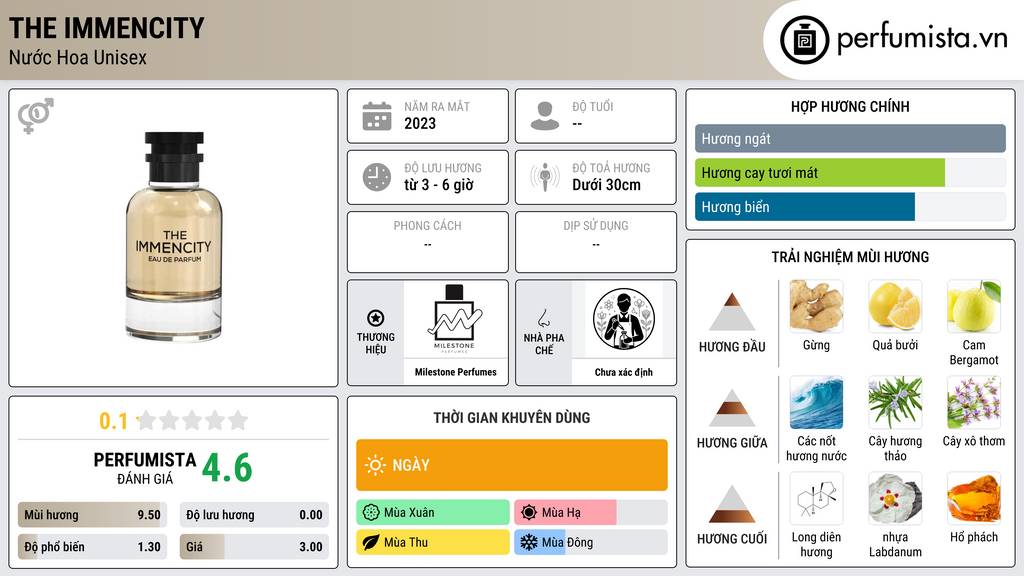Click the Nước Hoa Unisex subtitle
Image resolution: width=1024 pixels, height=576 pixels.
click(78, 57)
